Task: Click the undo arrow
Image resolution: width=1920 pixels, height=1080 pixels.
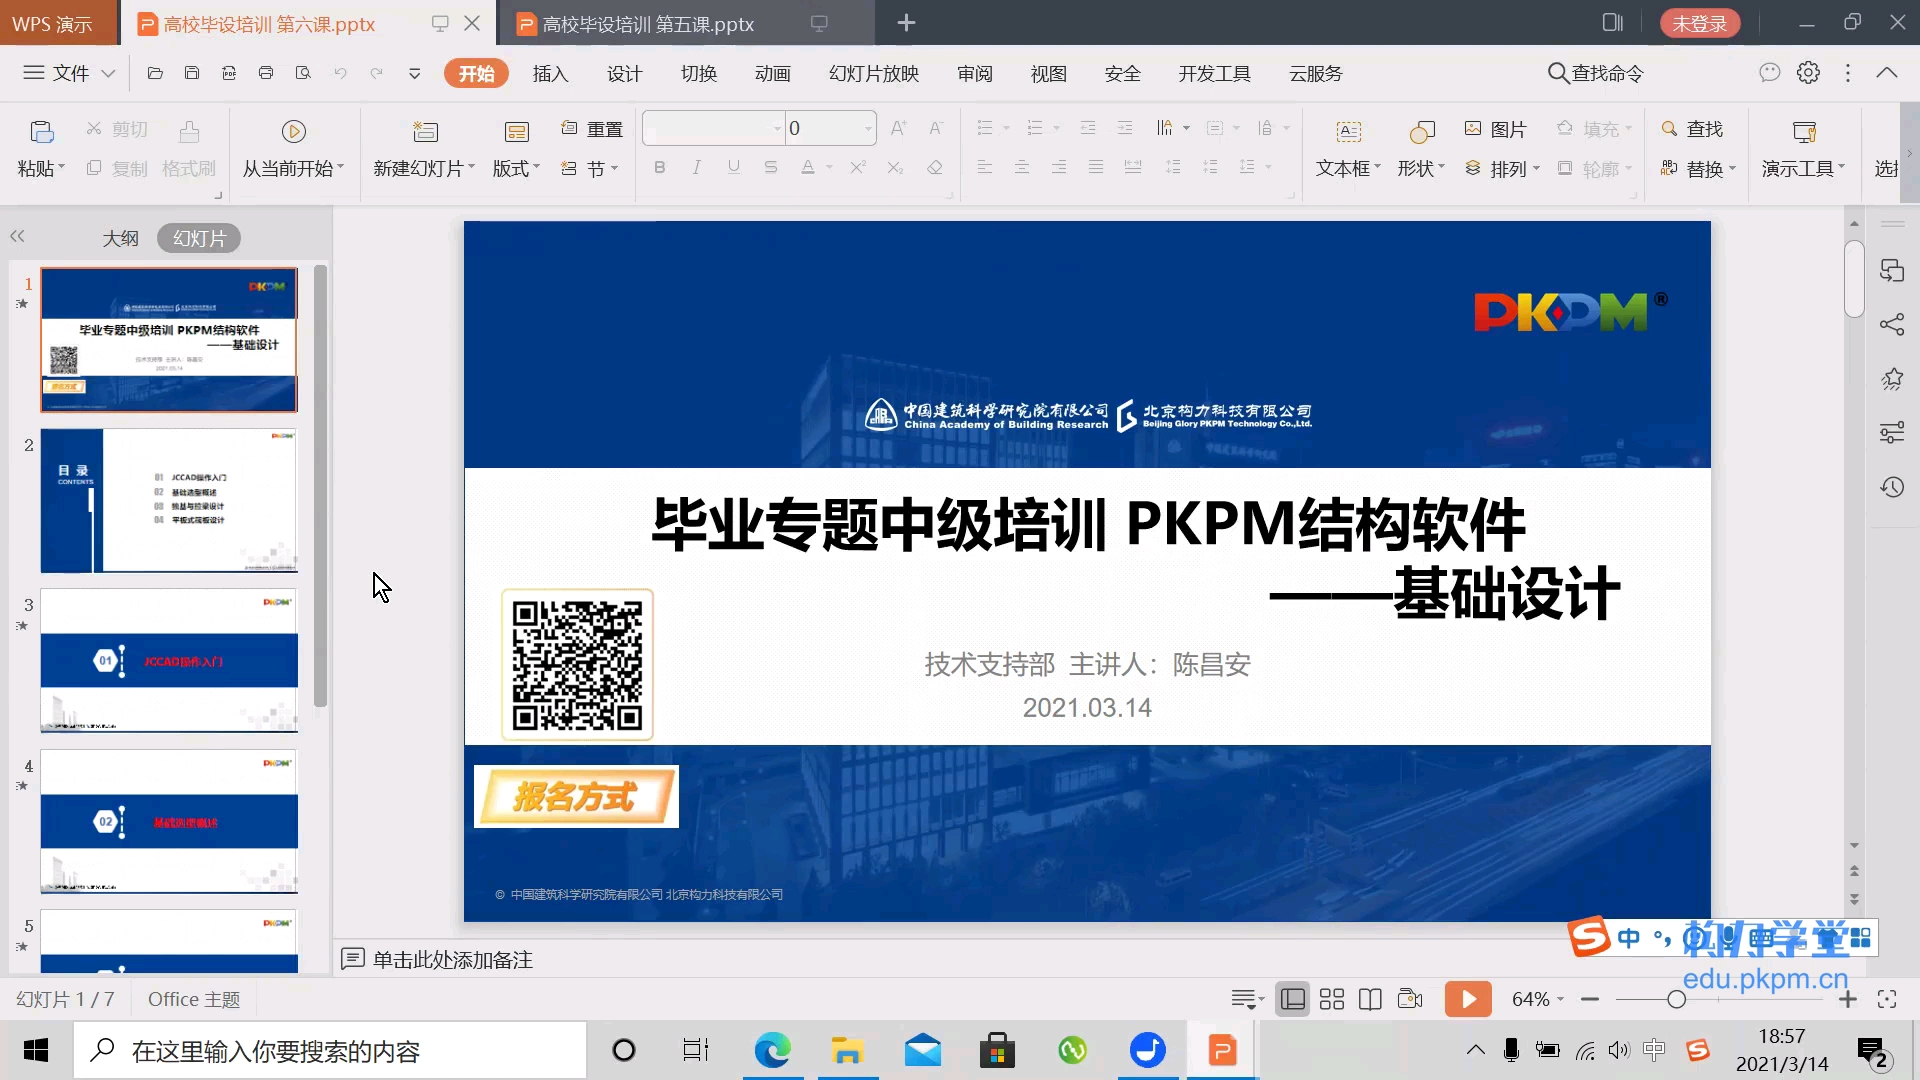Action: coord(340,73)
